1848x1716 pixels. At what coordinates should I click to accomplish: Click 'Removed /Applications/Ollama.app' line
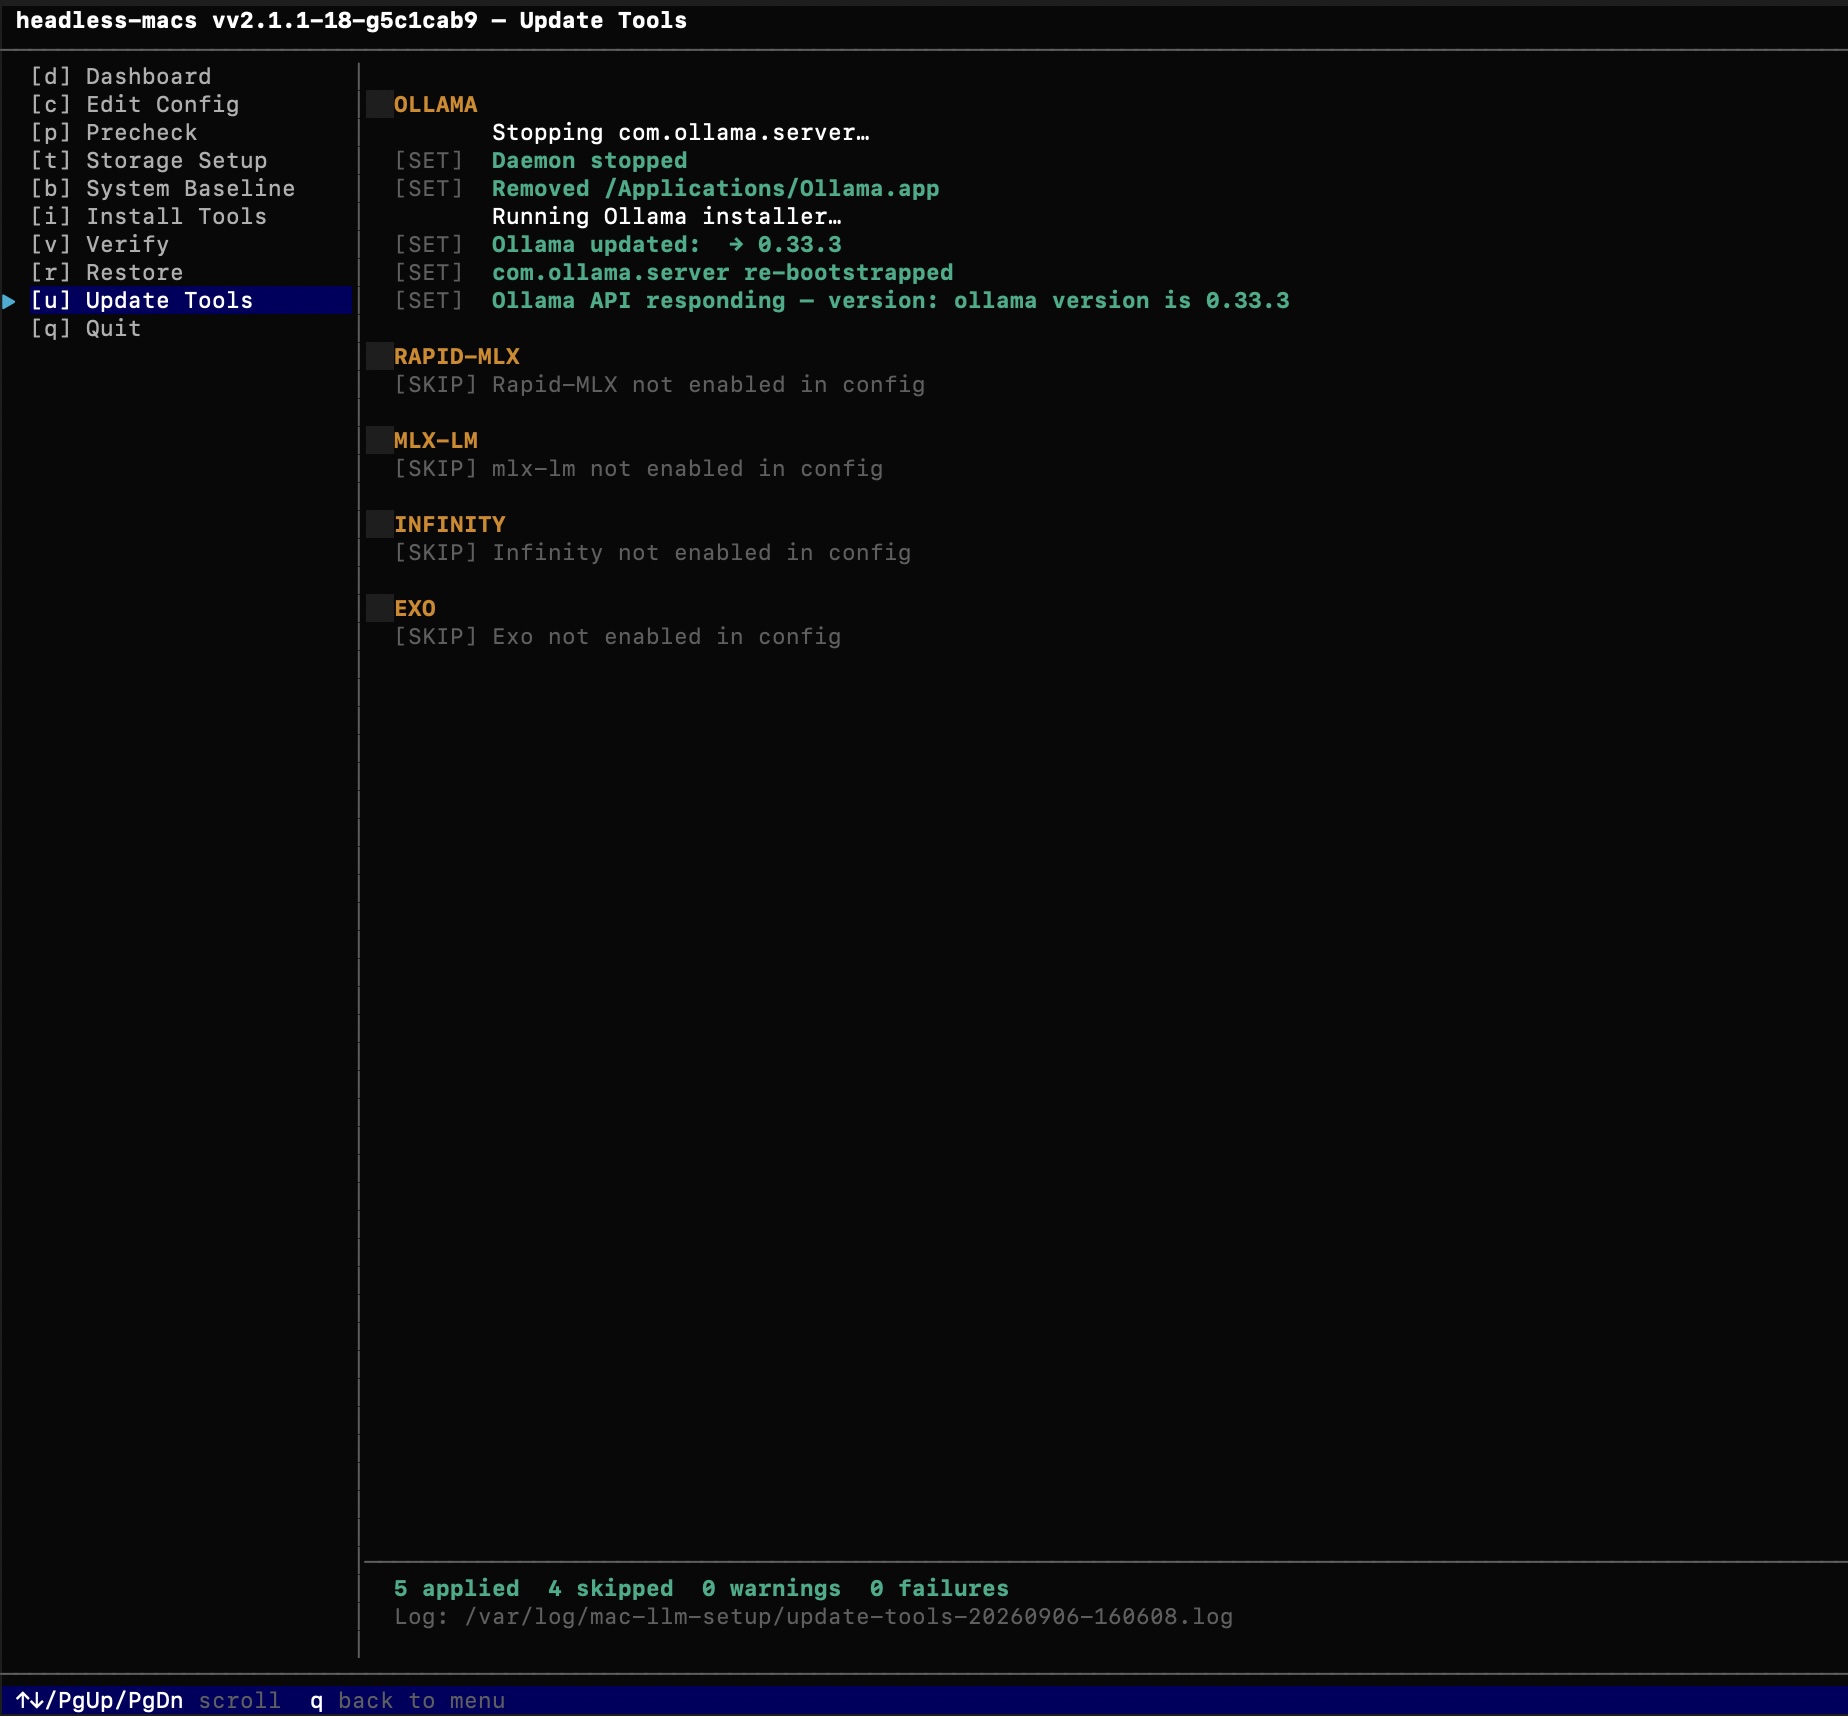pyautogui.click(x=715, y=188)
